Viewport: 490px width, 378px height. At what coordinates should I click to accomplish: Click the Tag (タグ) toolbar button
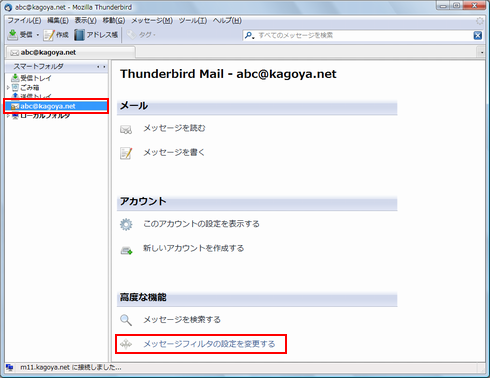click(142, 35)
